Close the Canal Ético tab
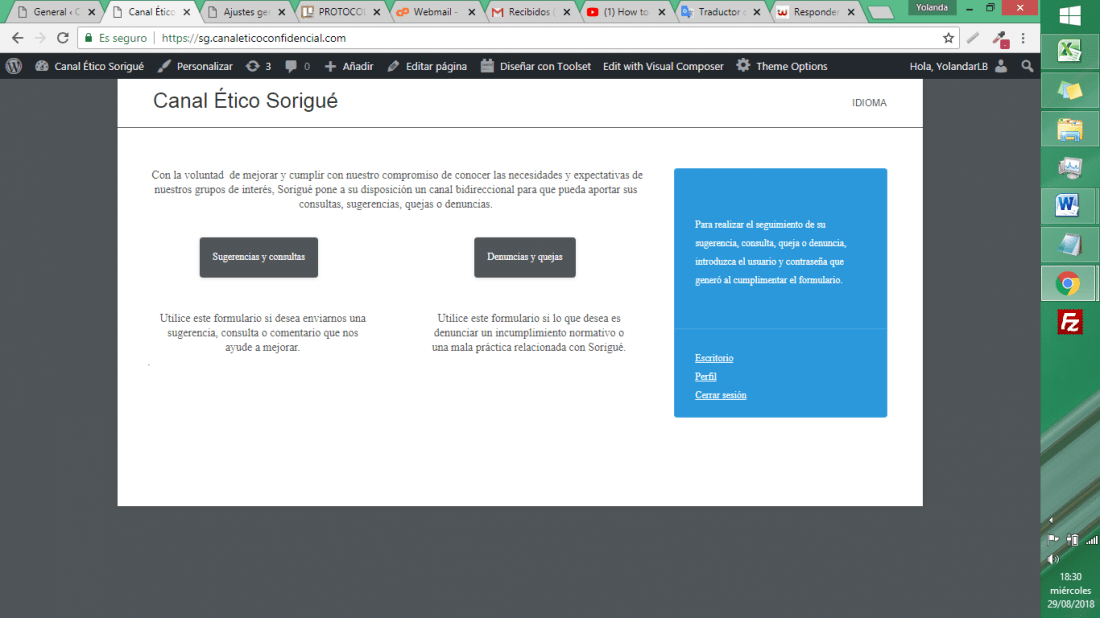This screenshot has width=1100, height=618. [187, 12]
